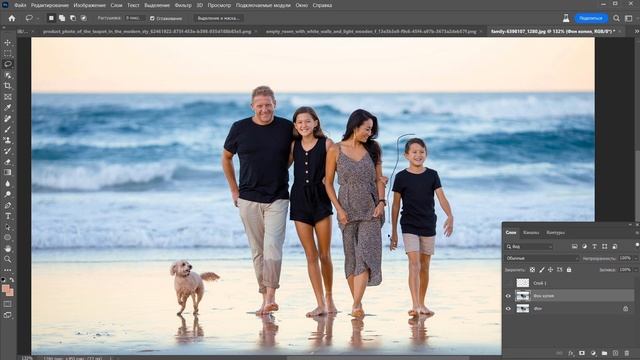Open the Изображение menu
The image size is (640, 360).
point(89,5)
